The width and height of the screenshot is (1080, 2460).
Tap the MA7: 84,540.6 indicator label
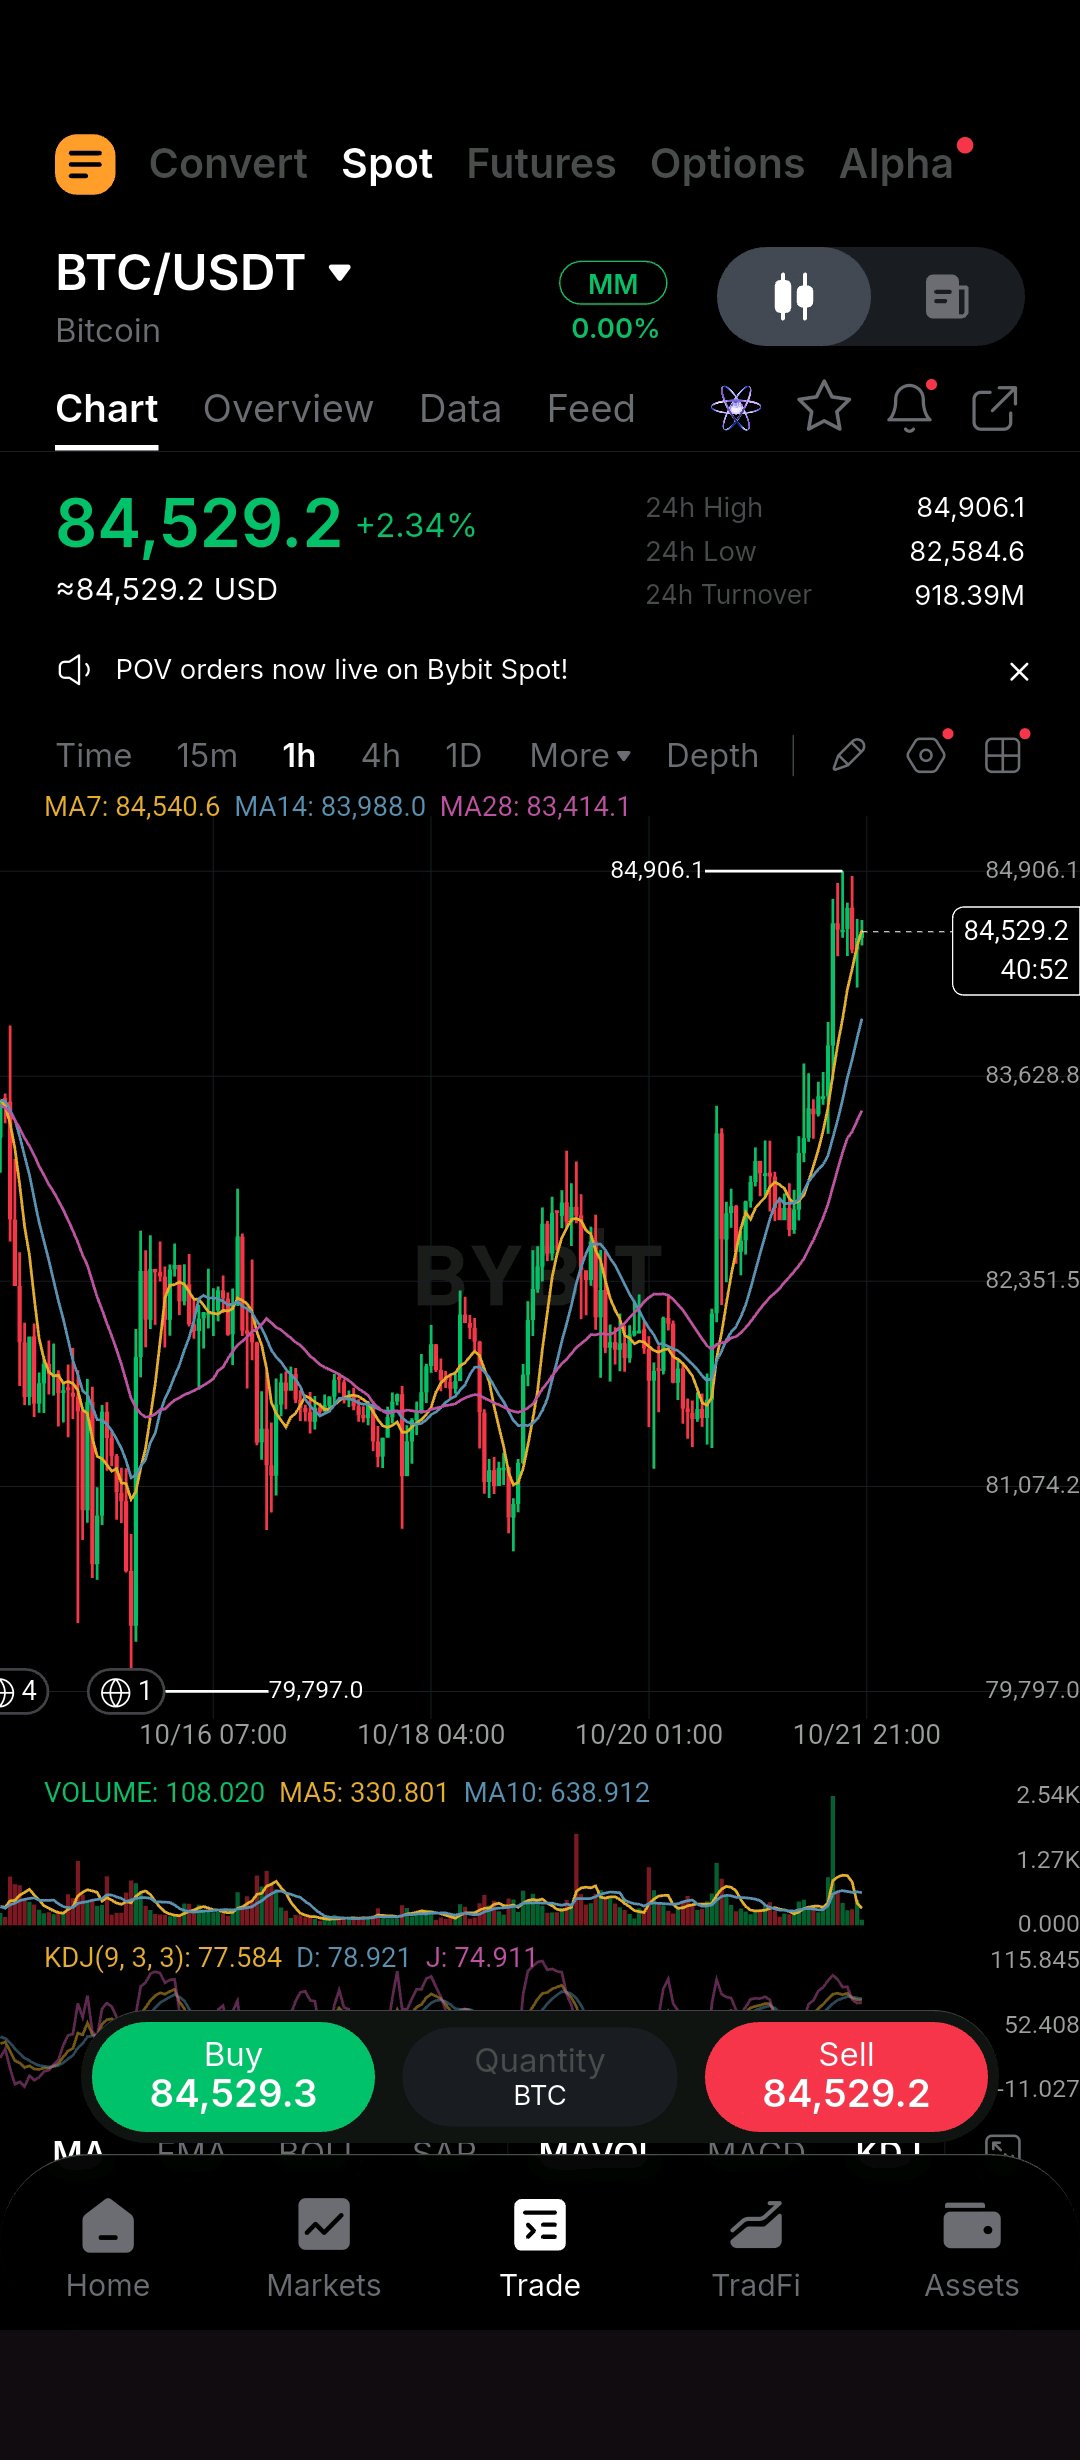tap(132, 806)
